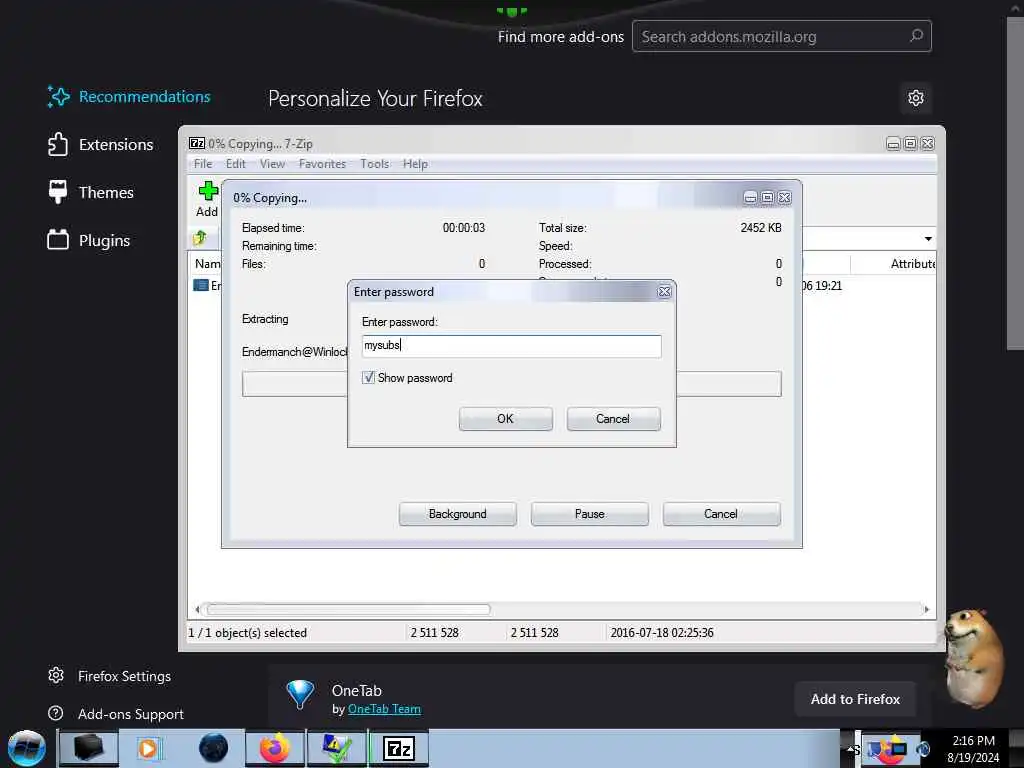Focus the Enter password text field
This screenshot has width=1024, height=768.
[x=511, y=345]
